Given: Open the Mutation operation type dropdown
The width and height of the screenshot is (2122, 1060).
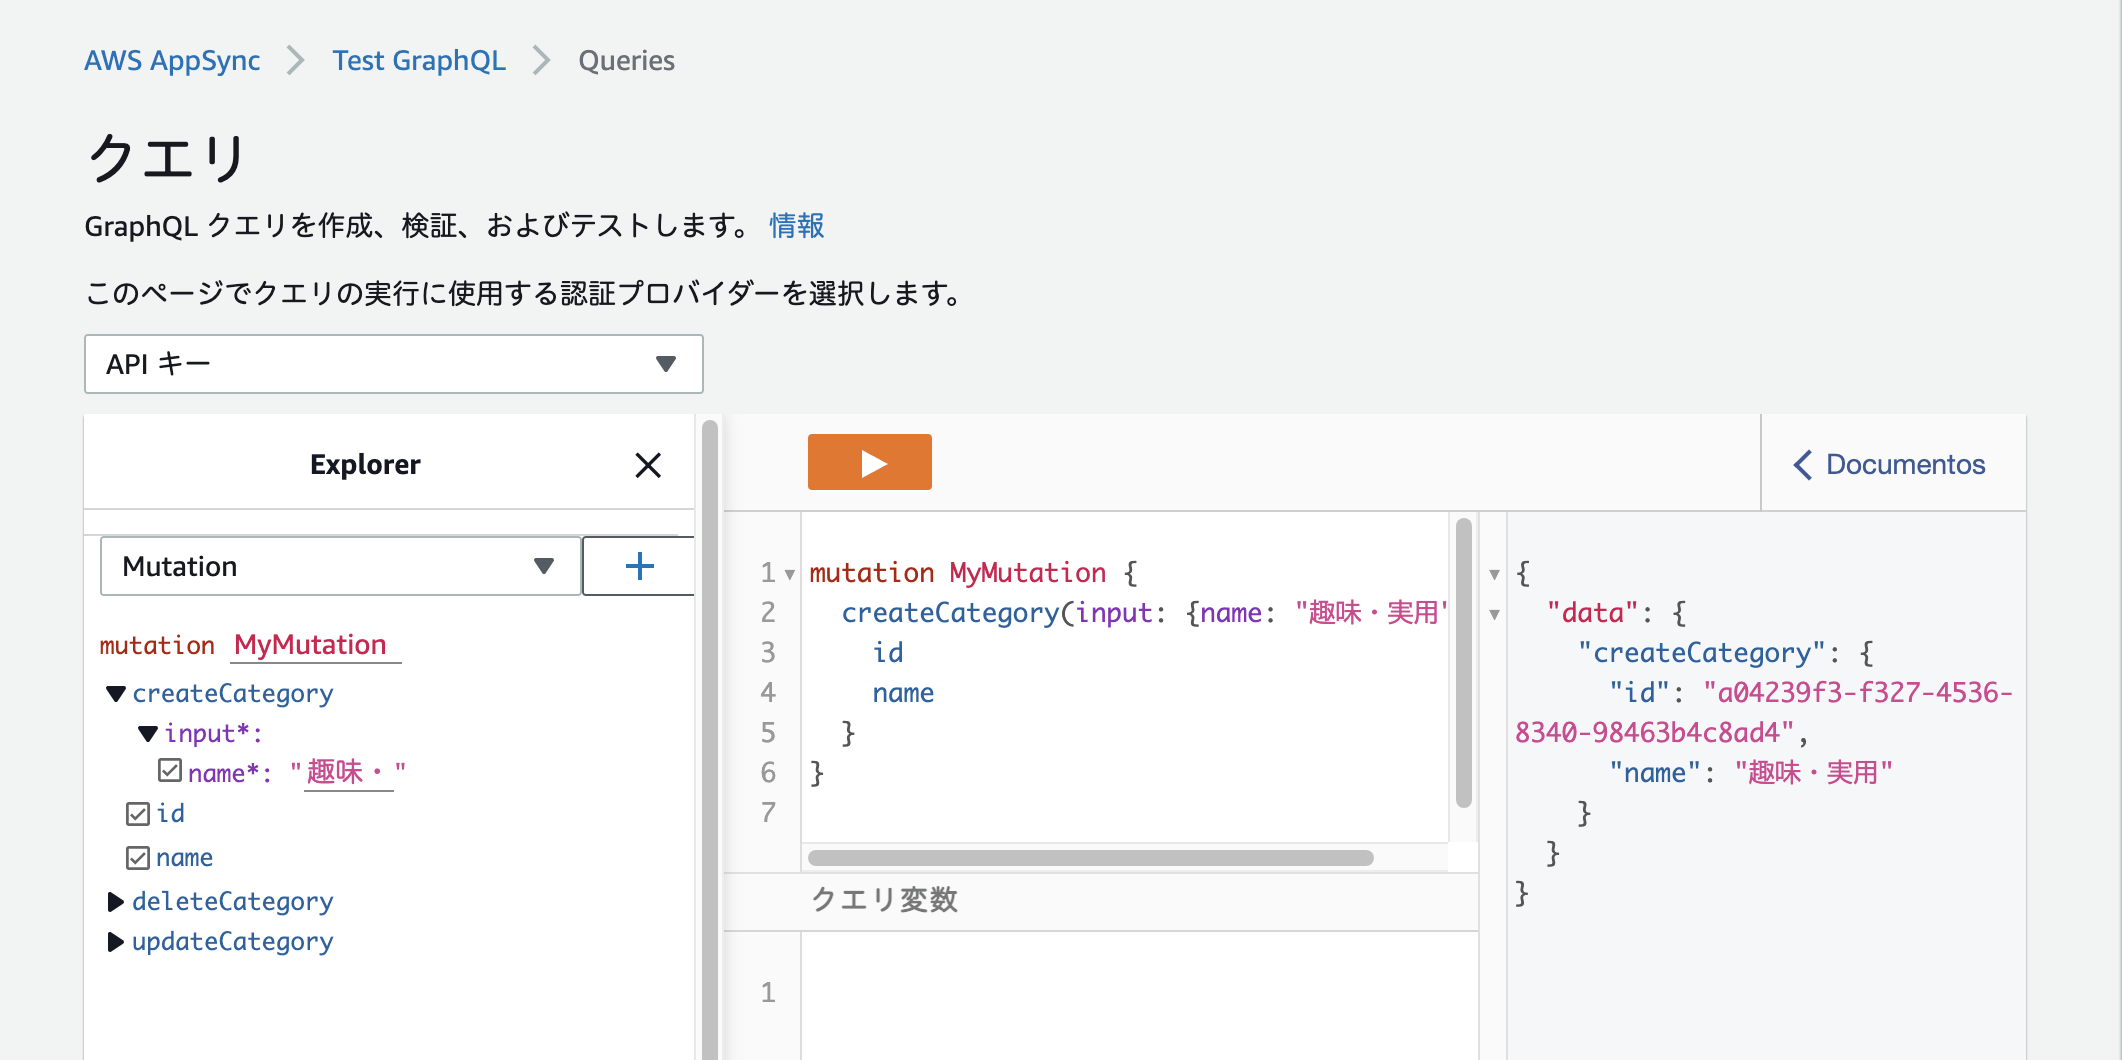Looking at the screenshot, I should coord(340,566).
